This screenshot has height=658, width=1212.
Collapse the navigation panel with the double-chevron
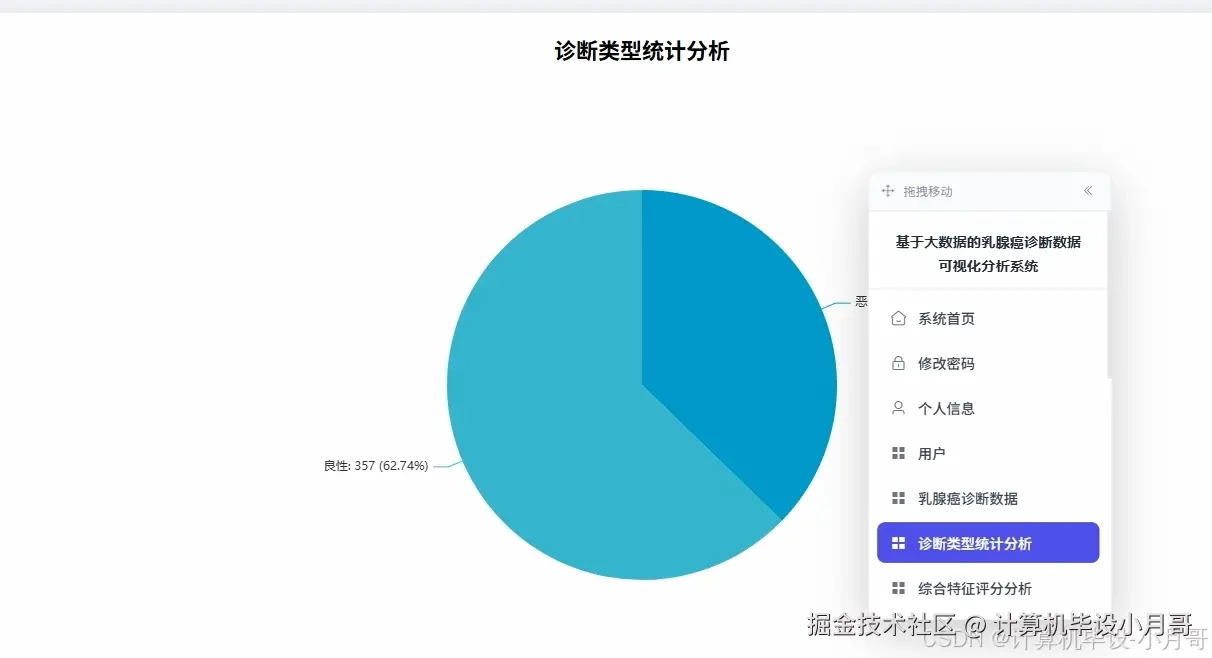pyautogui.click(x=1088, y=191)
